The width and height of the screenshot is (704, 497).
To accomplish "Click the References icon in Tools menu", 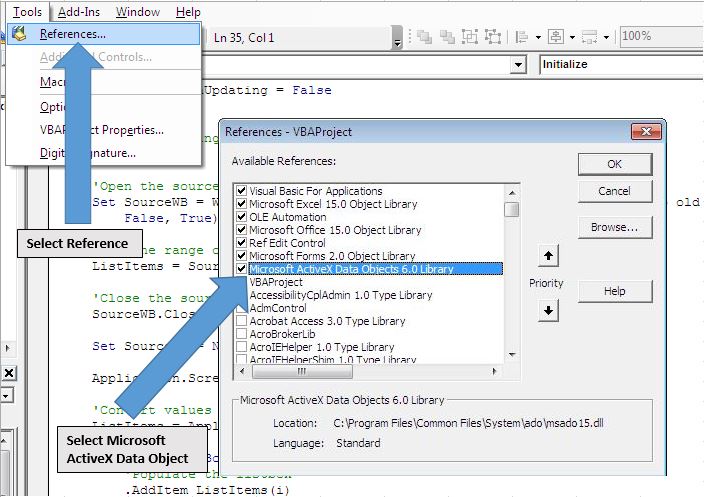I will 19,34.
